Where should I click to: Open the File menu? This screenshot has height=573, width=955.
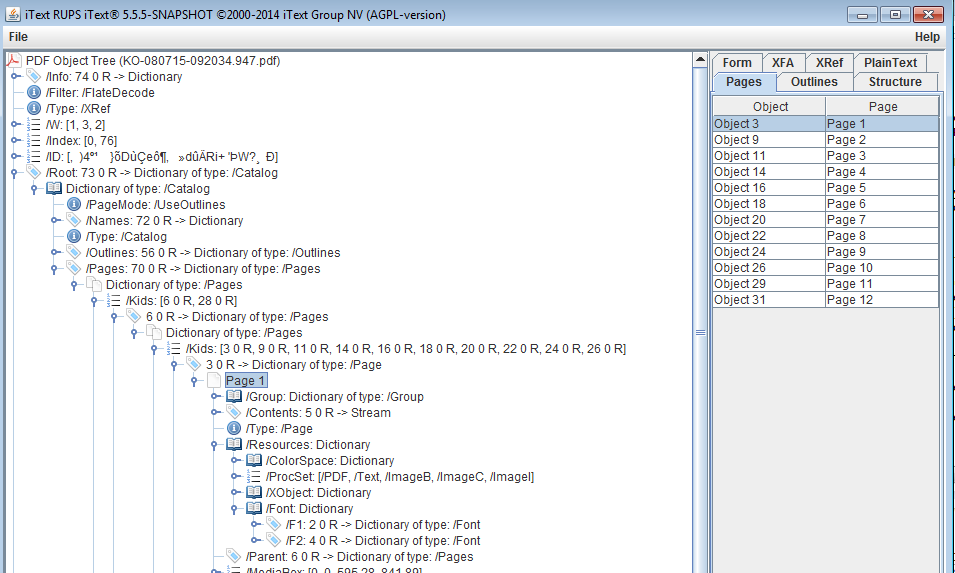(18, 37)
